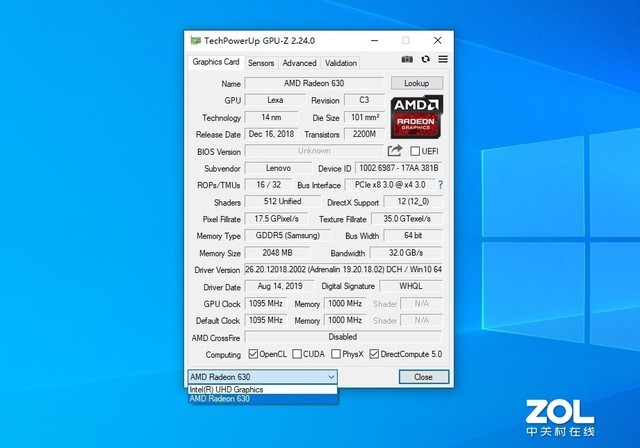Open the Advanced tab
This screenshot has width=640, height=448.
[299, 63]
